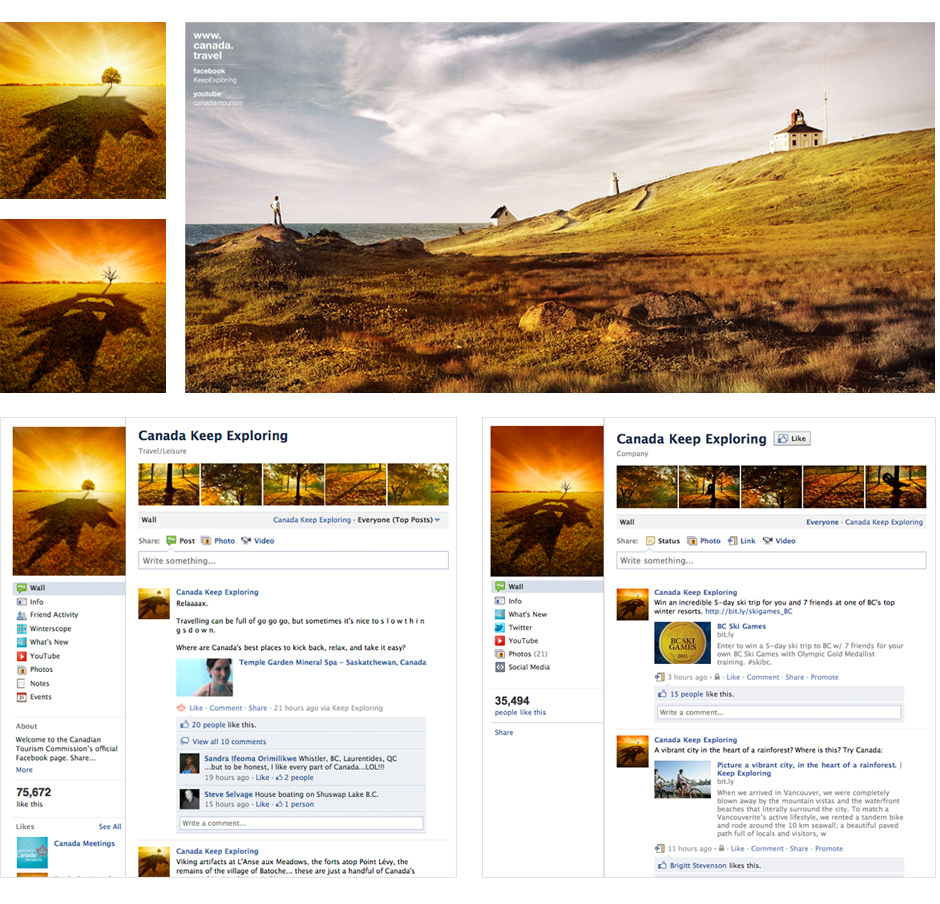940x904 pixels.
Task: Click the Wall icon on the Company page sidebar
Action: (x=500, y=587)
